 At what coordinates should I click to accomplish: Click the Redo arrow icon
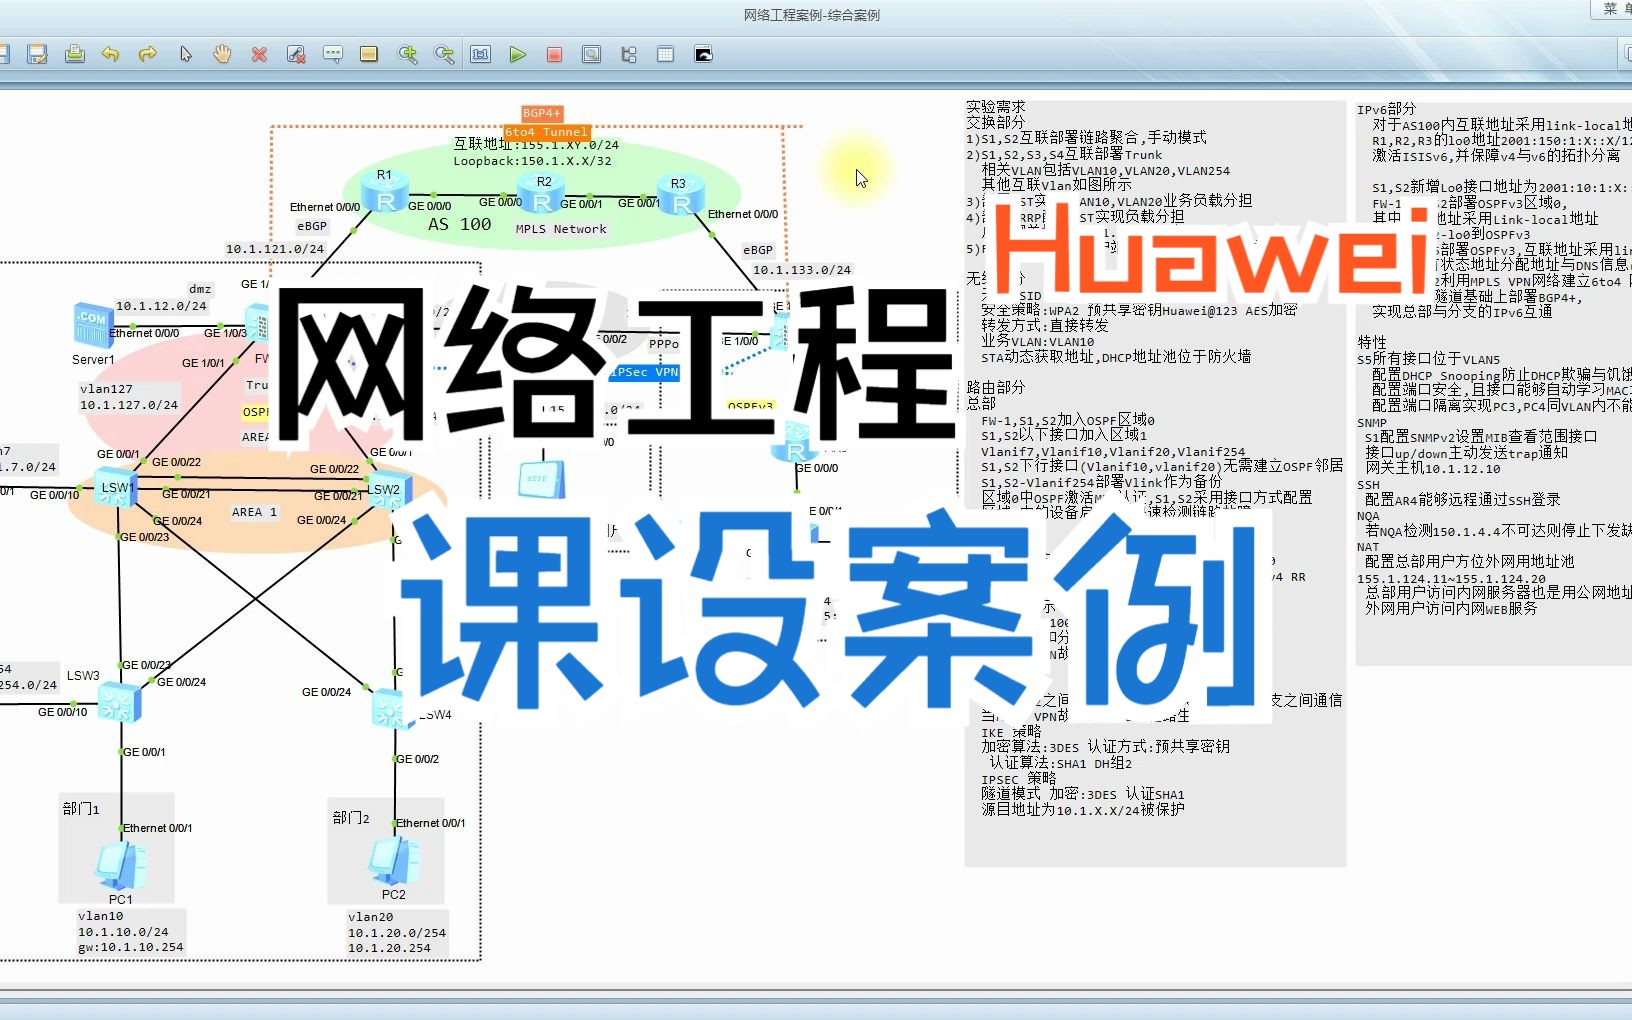click(x=148, y=54)
